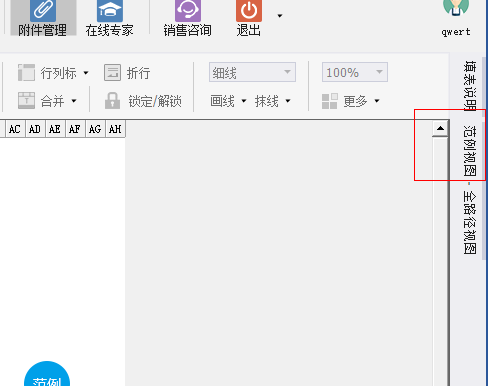
Task: Switch to 全路径视图 side tab
Action: tap(469, 223)
